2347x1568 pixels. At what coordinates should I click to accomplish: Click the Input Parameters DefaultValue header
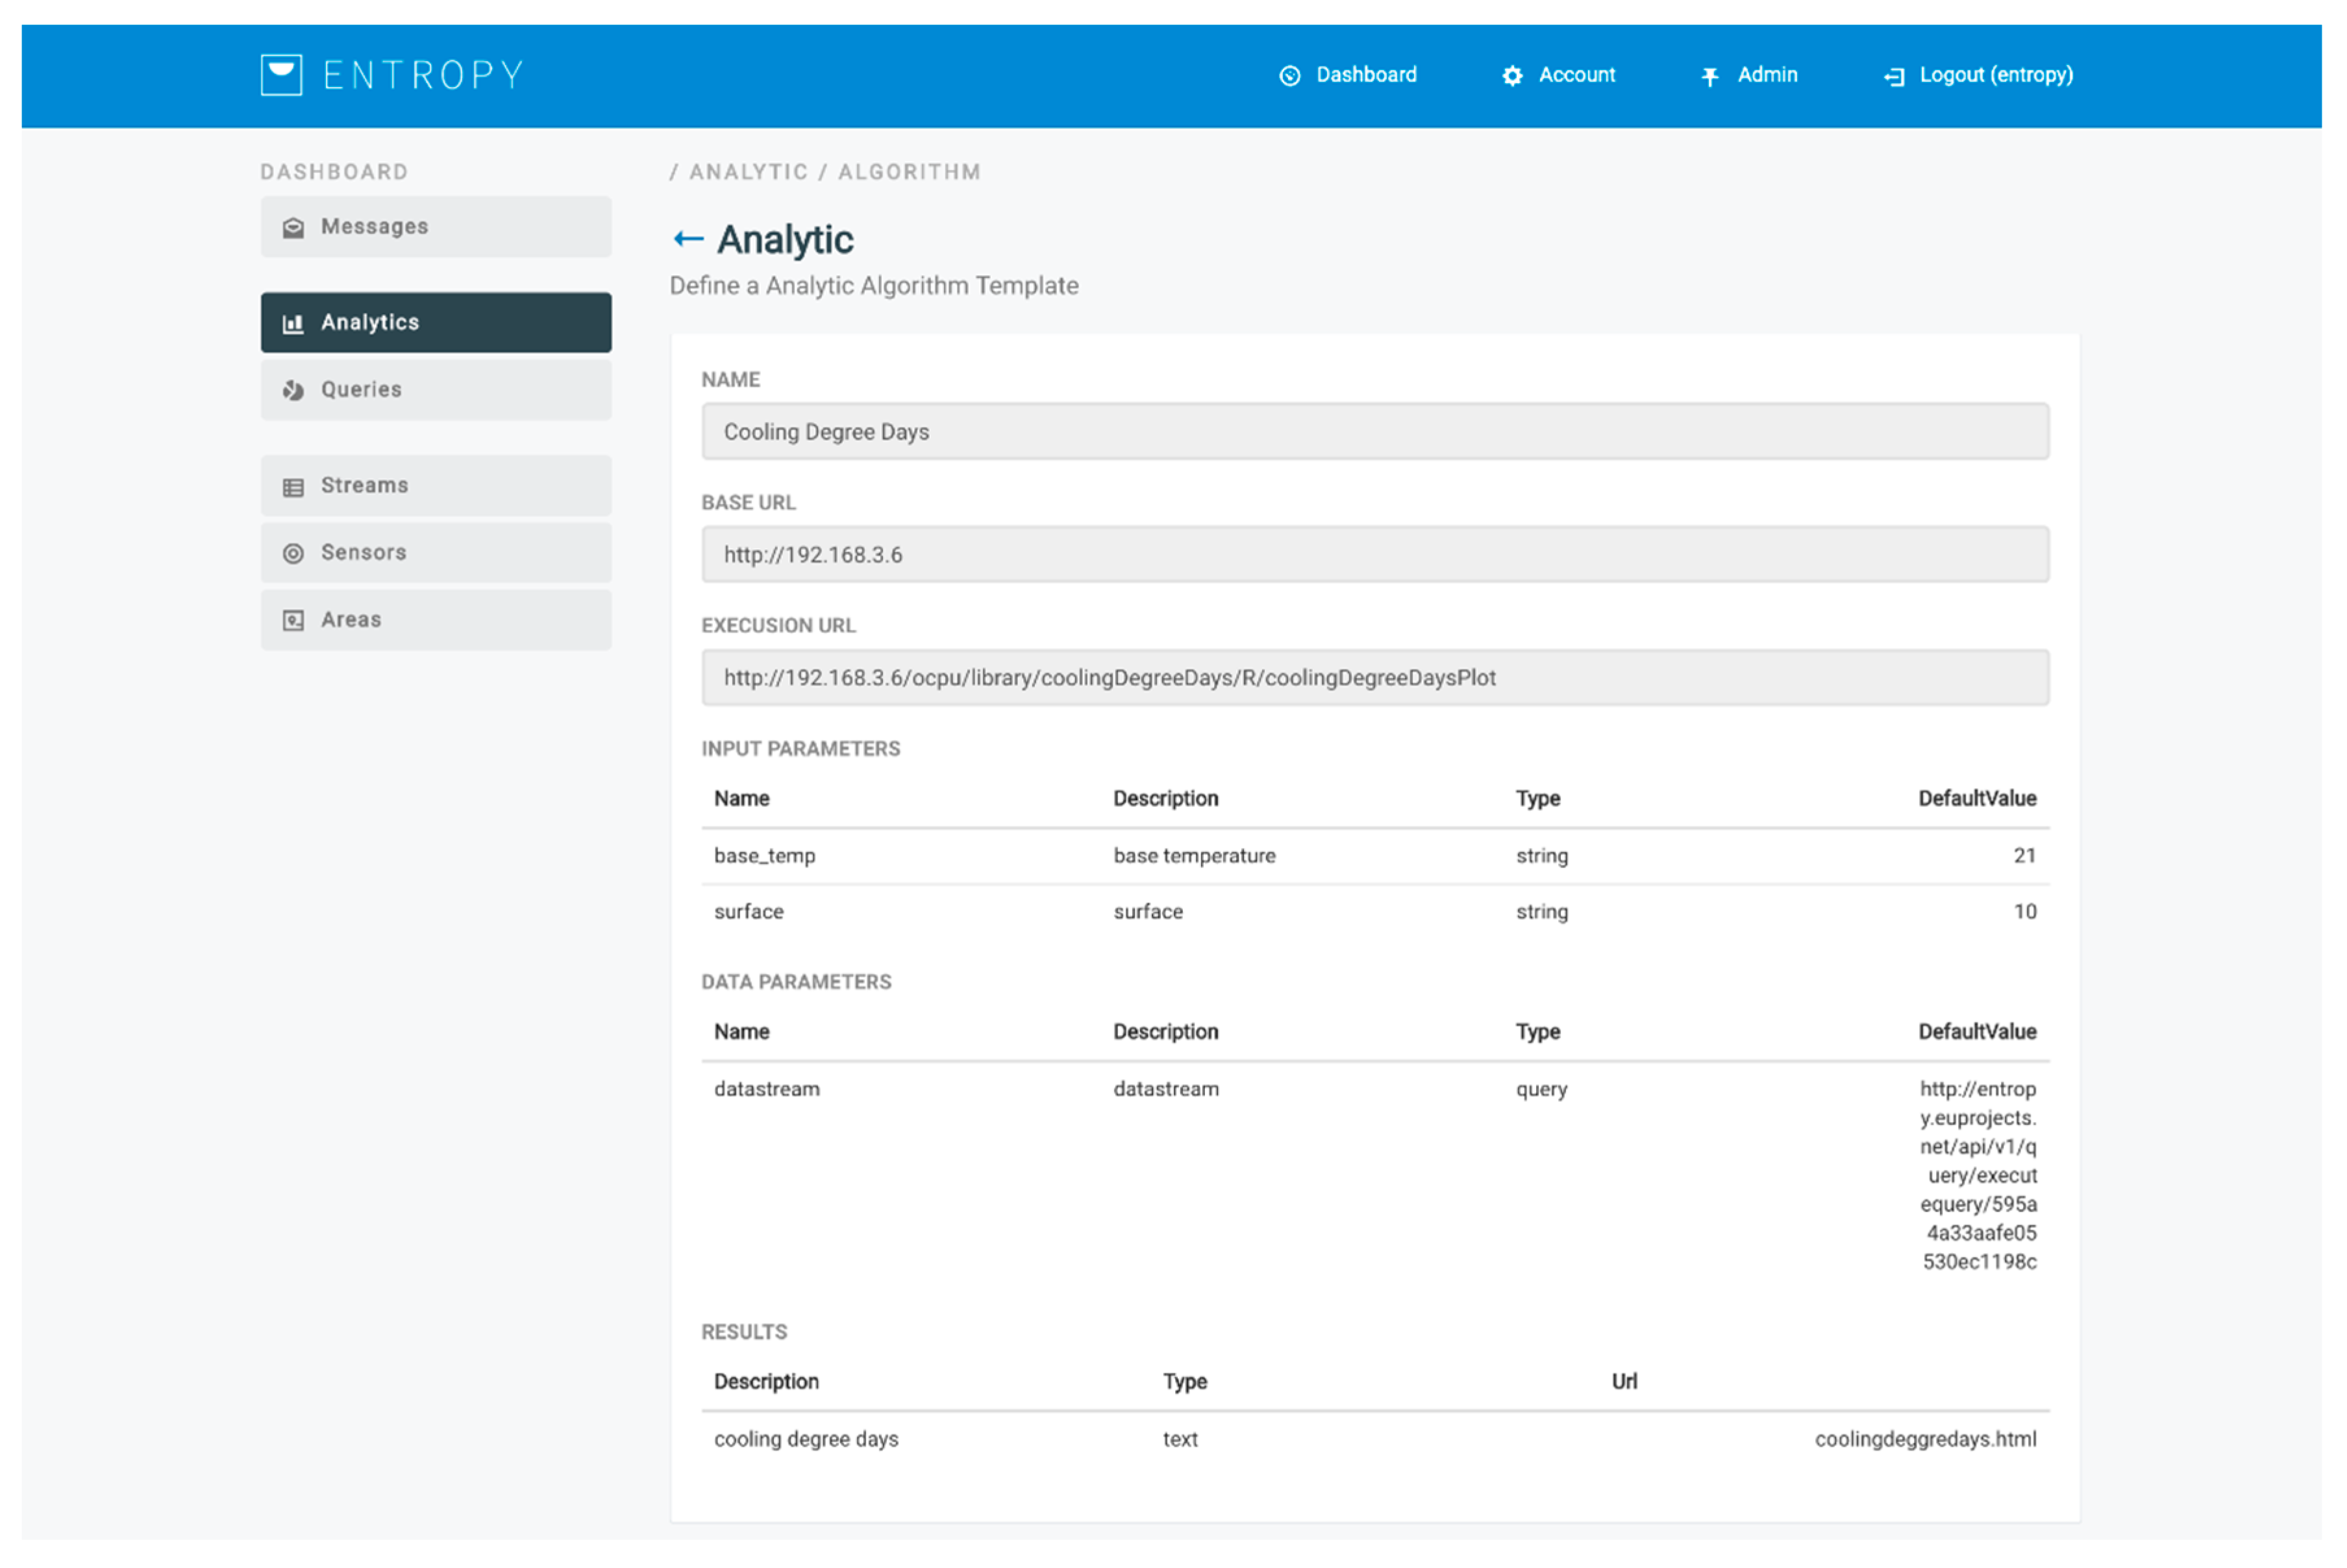[1976, 798]
